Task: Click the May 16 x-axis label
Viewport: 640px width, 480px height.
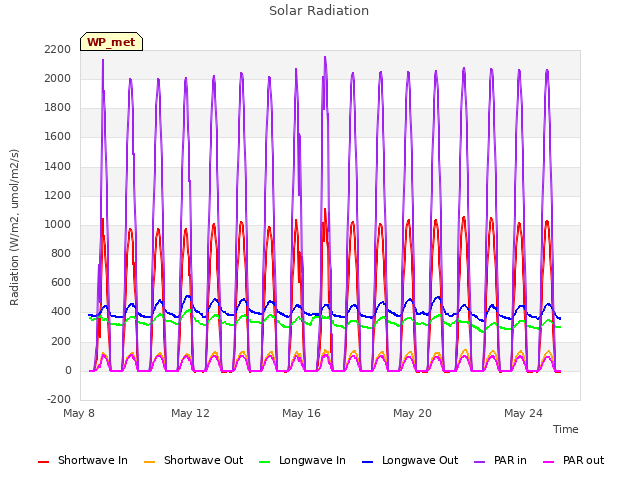Action: tap(301, 413)
